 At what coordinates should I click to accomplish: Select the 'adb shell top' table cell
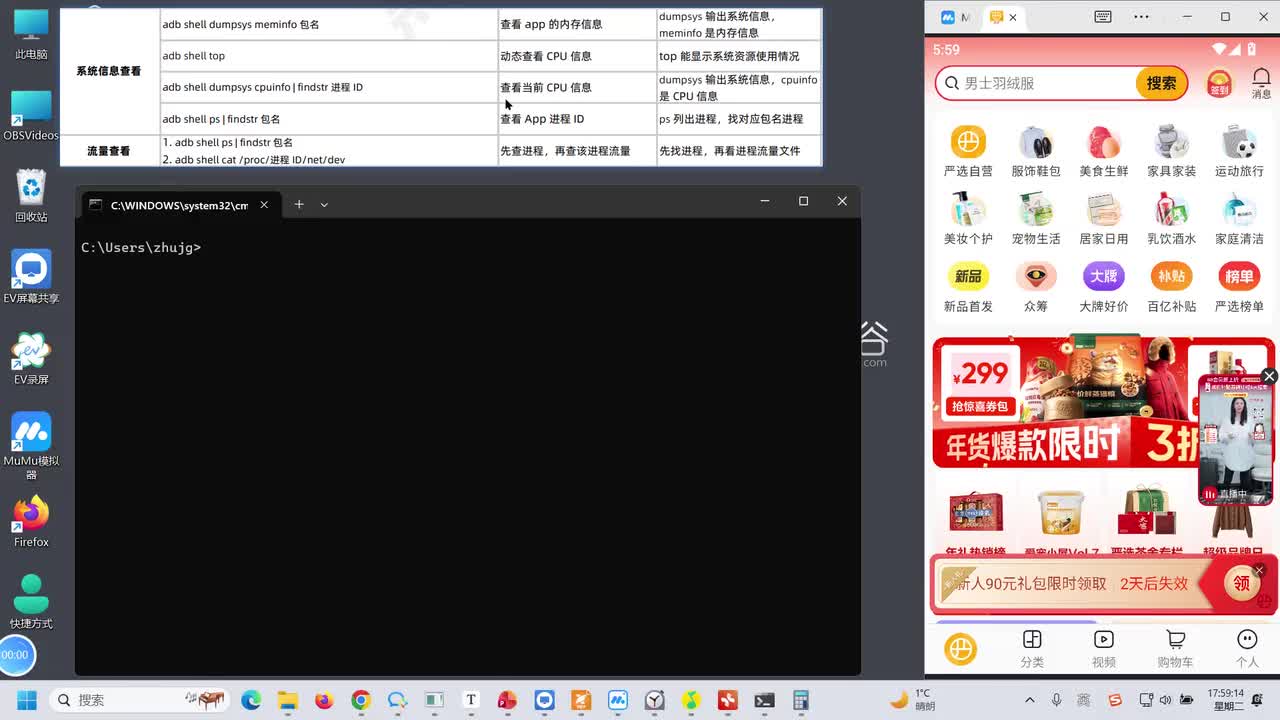point(329,56)
